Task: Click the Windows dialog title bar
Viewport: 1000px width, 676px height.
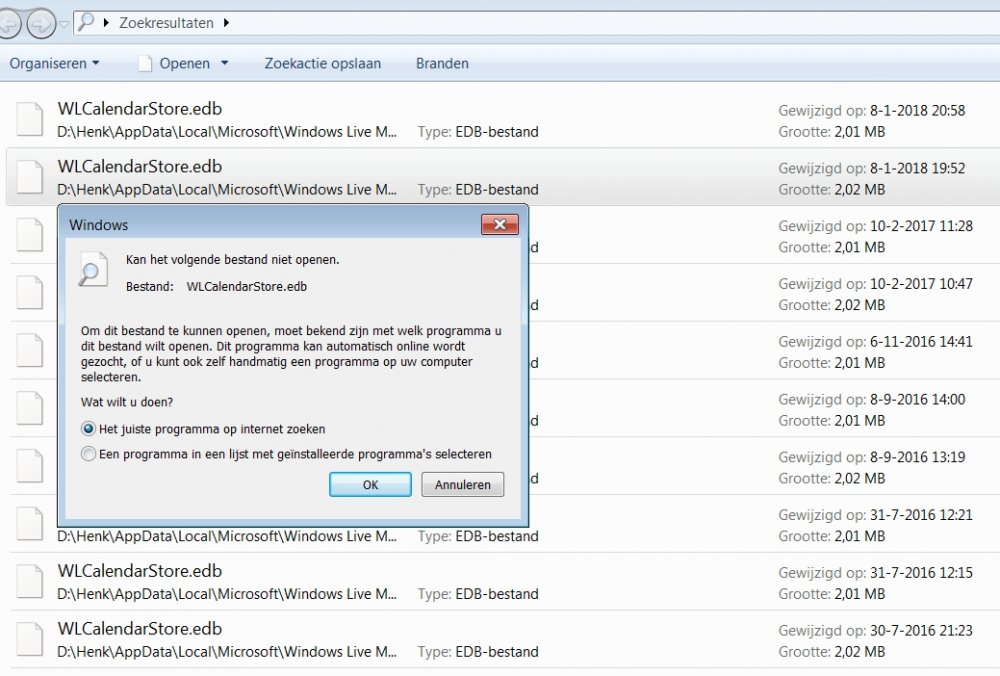Action: pos(274,224)
